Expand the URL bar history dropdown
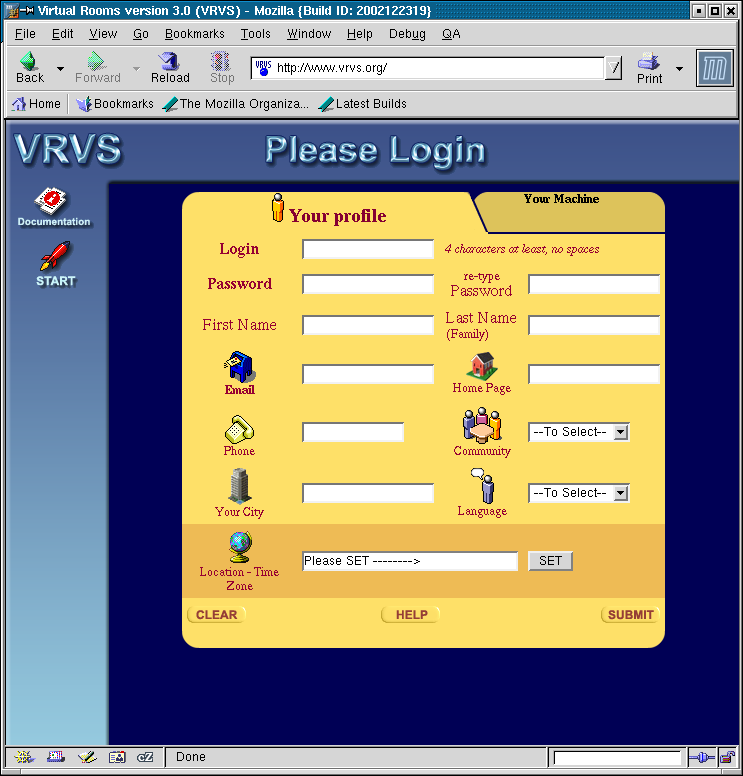Screen dimensions: 743x776 click(614, 68)
